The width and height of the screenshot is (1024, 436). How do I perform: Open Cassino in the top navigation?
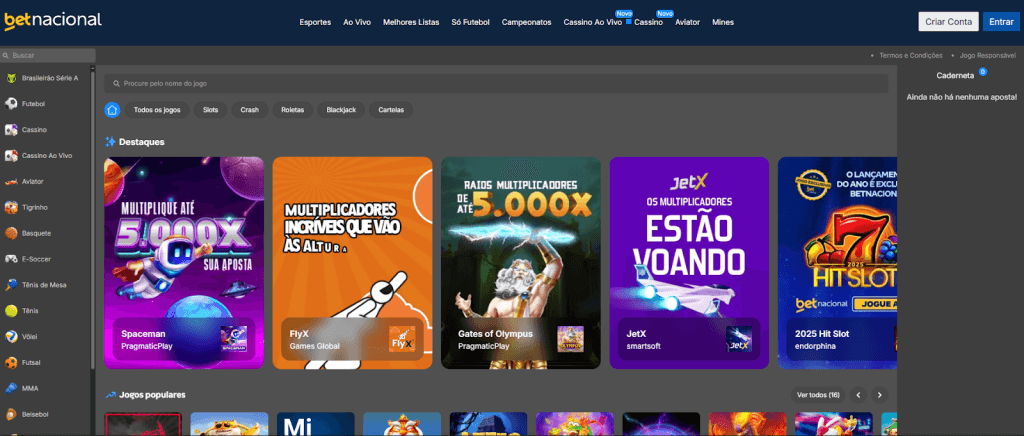click(648, 22)
